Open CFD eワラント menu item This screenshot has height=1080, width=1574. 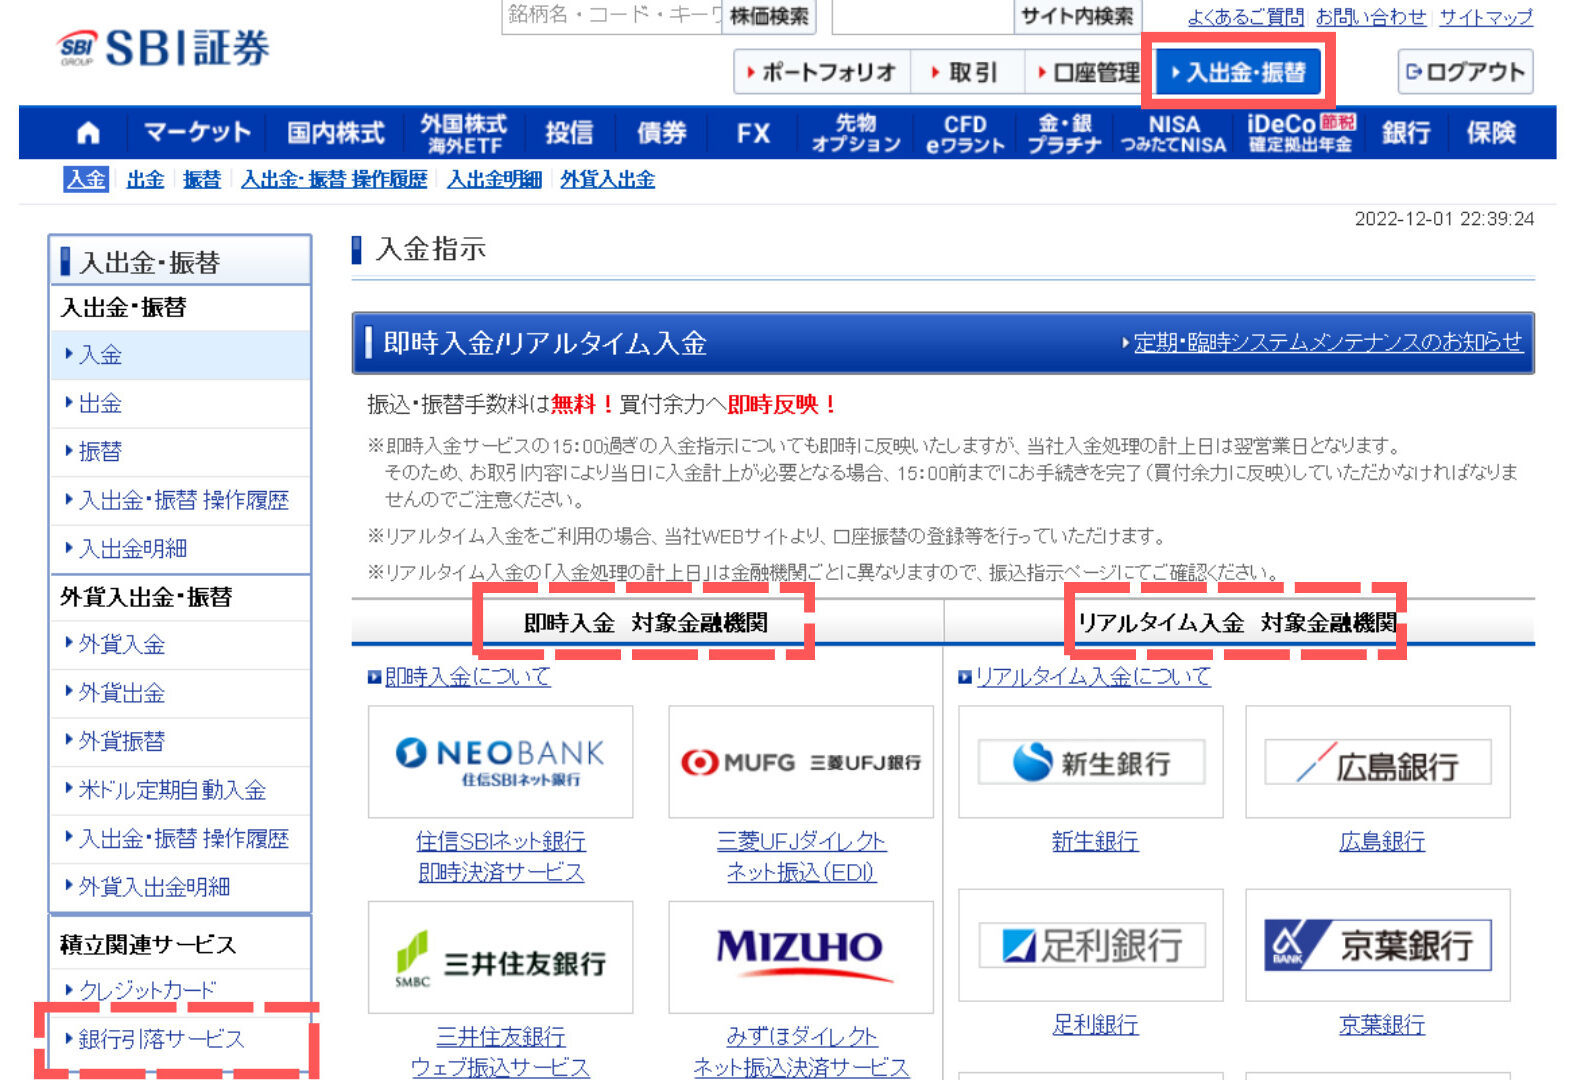click(965, 132)
